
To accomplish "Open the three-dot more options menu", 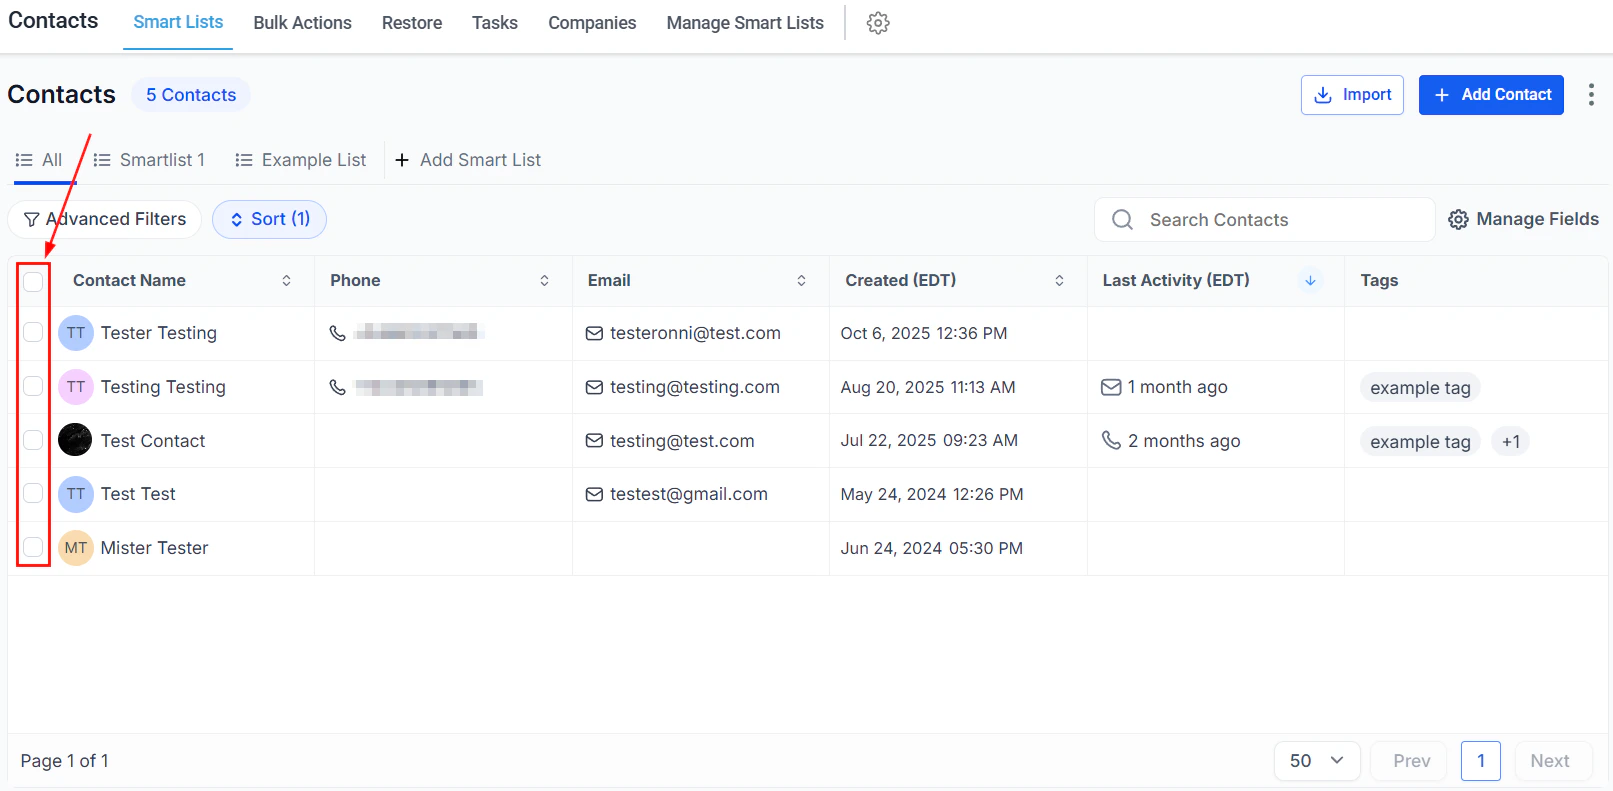I will [1591, 95].
